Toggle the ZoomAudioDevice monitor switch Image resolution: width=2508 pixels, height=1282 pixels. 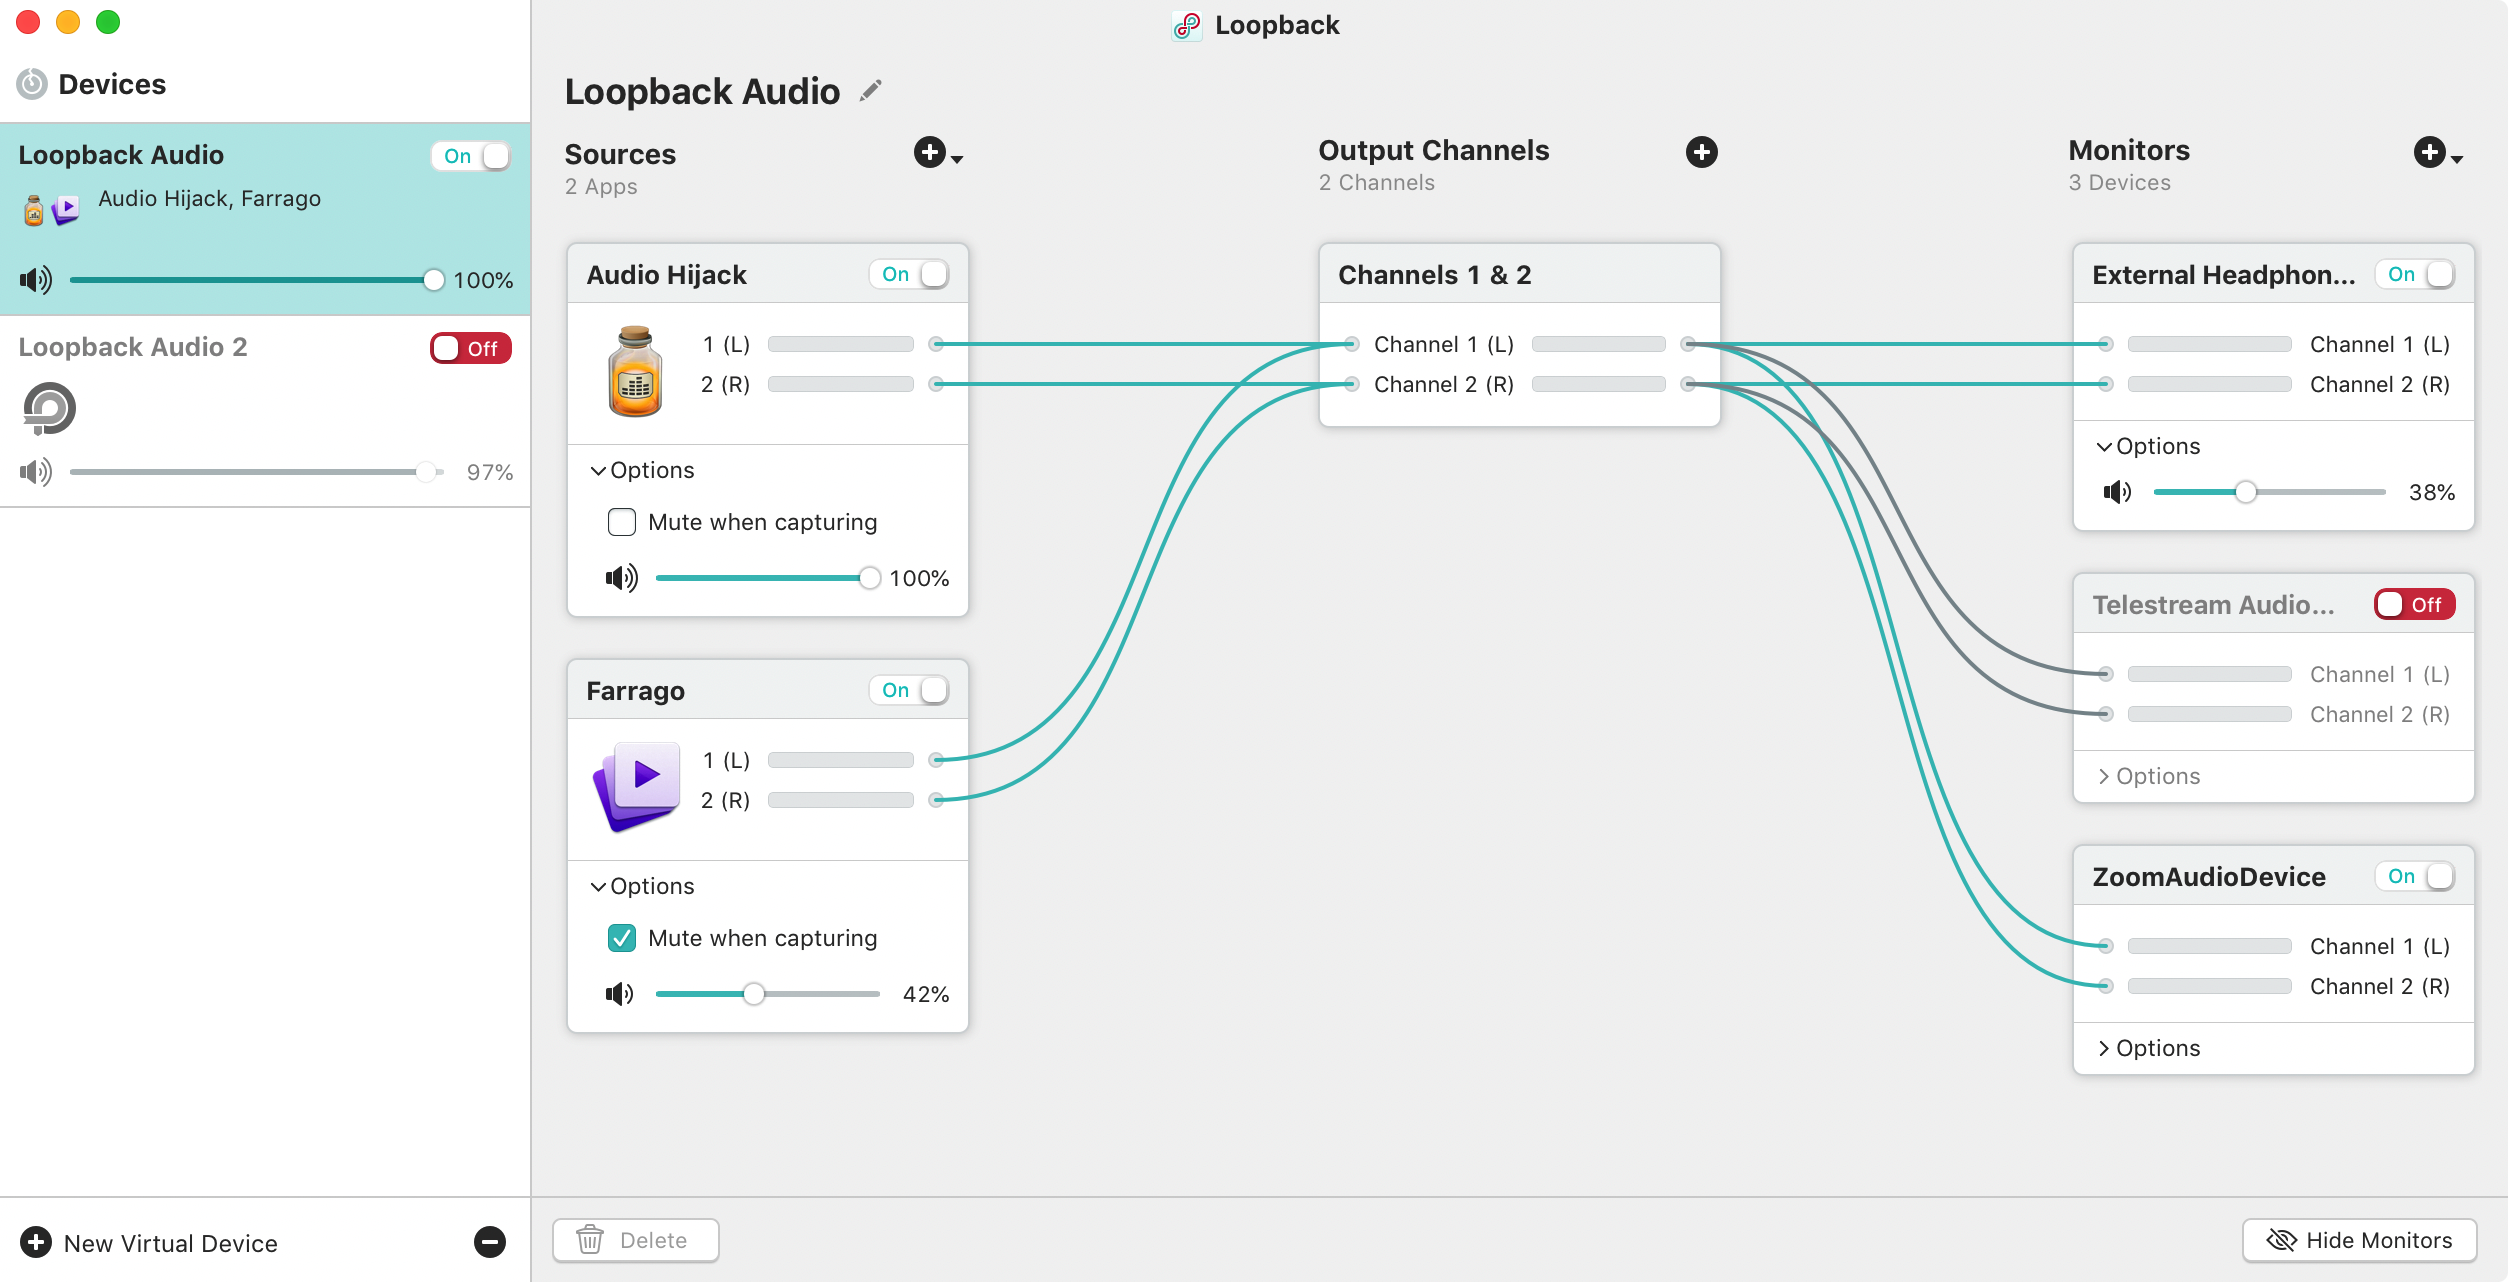click(2415, 876)
